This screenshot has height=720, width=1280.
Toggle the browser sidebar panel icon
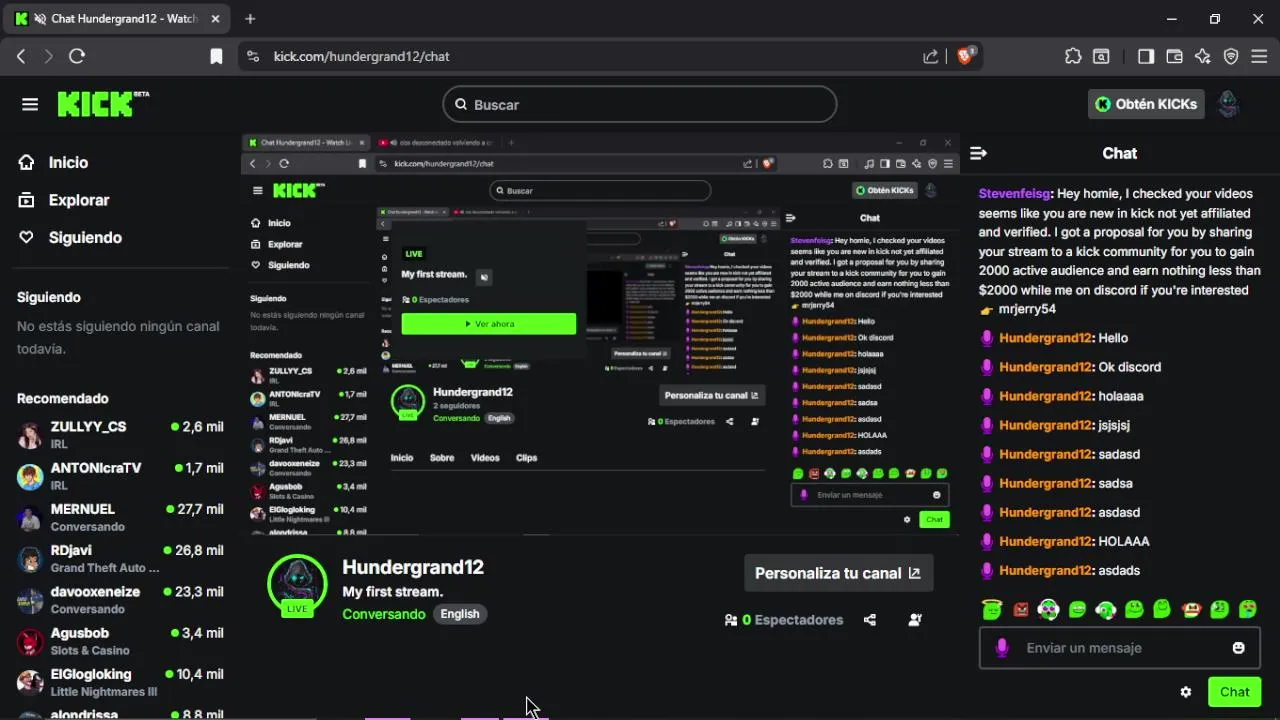point(1146,56)
